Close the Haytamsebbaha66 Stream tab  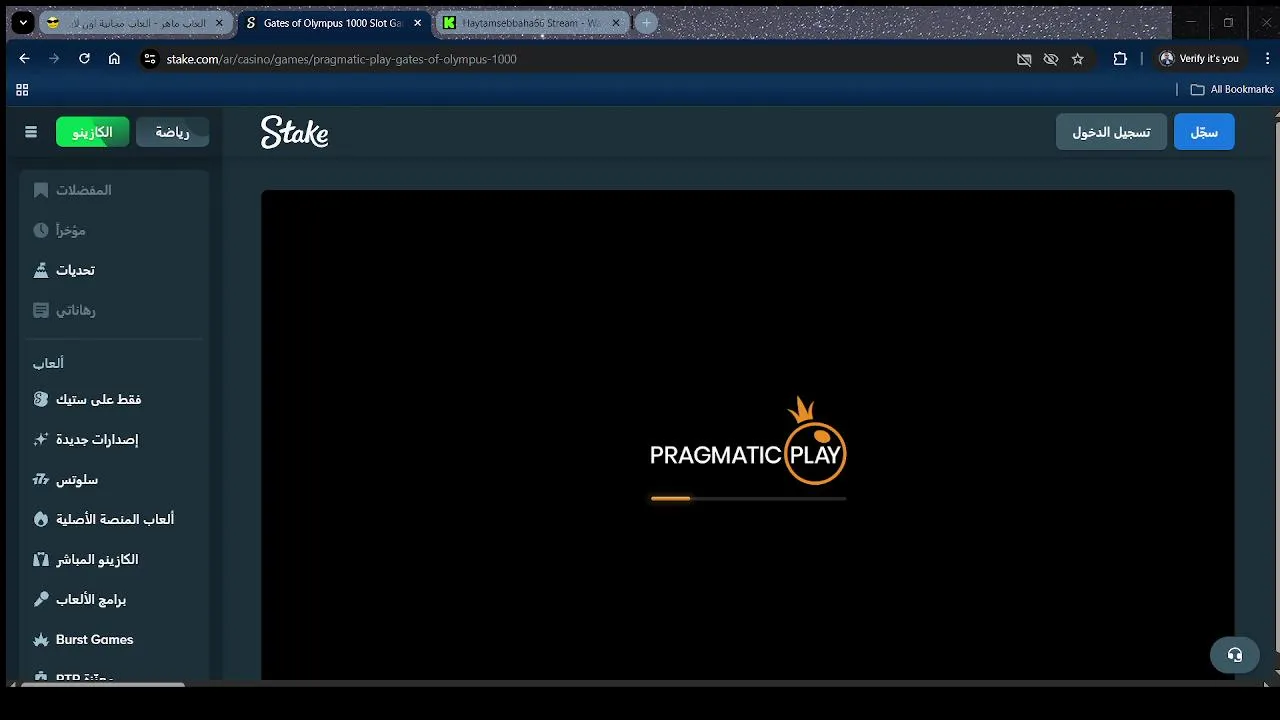point(616,22)
